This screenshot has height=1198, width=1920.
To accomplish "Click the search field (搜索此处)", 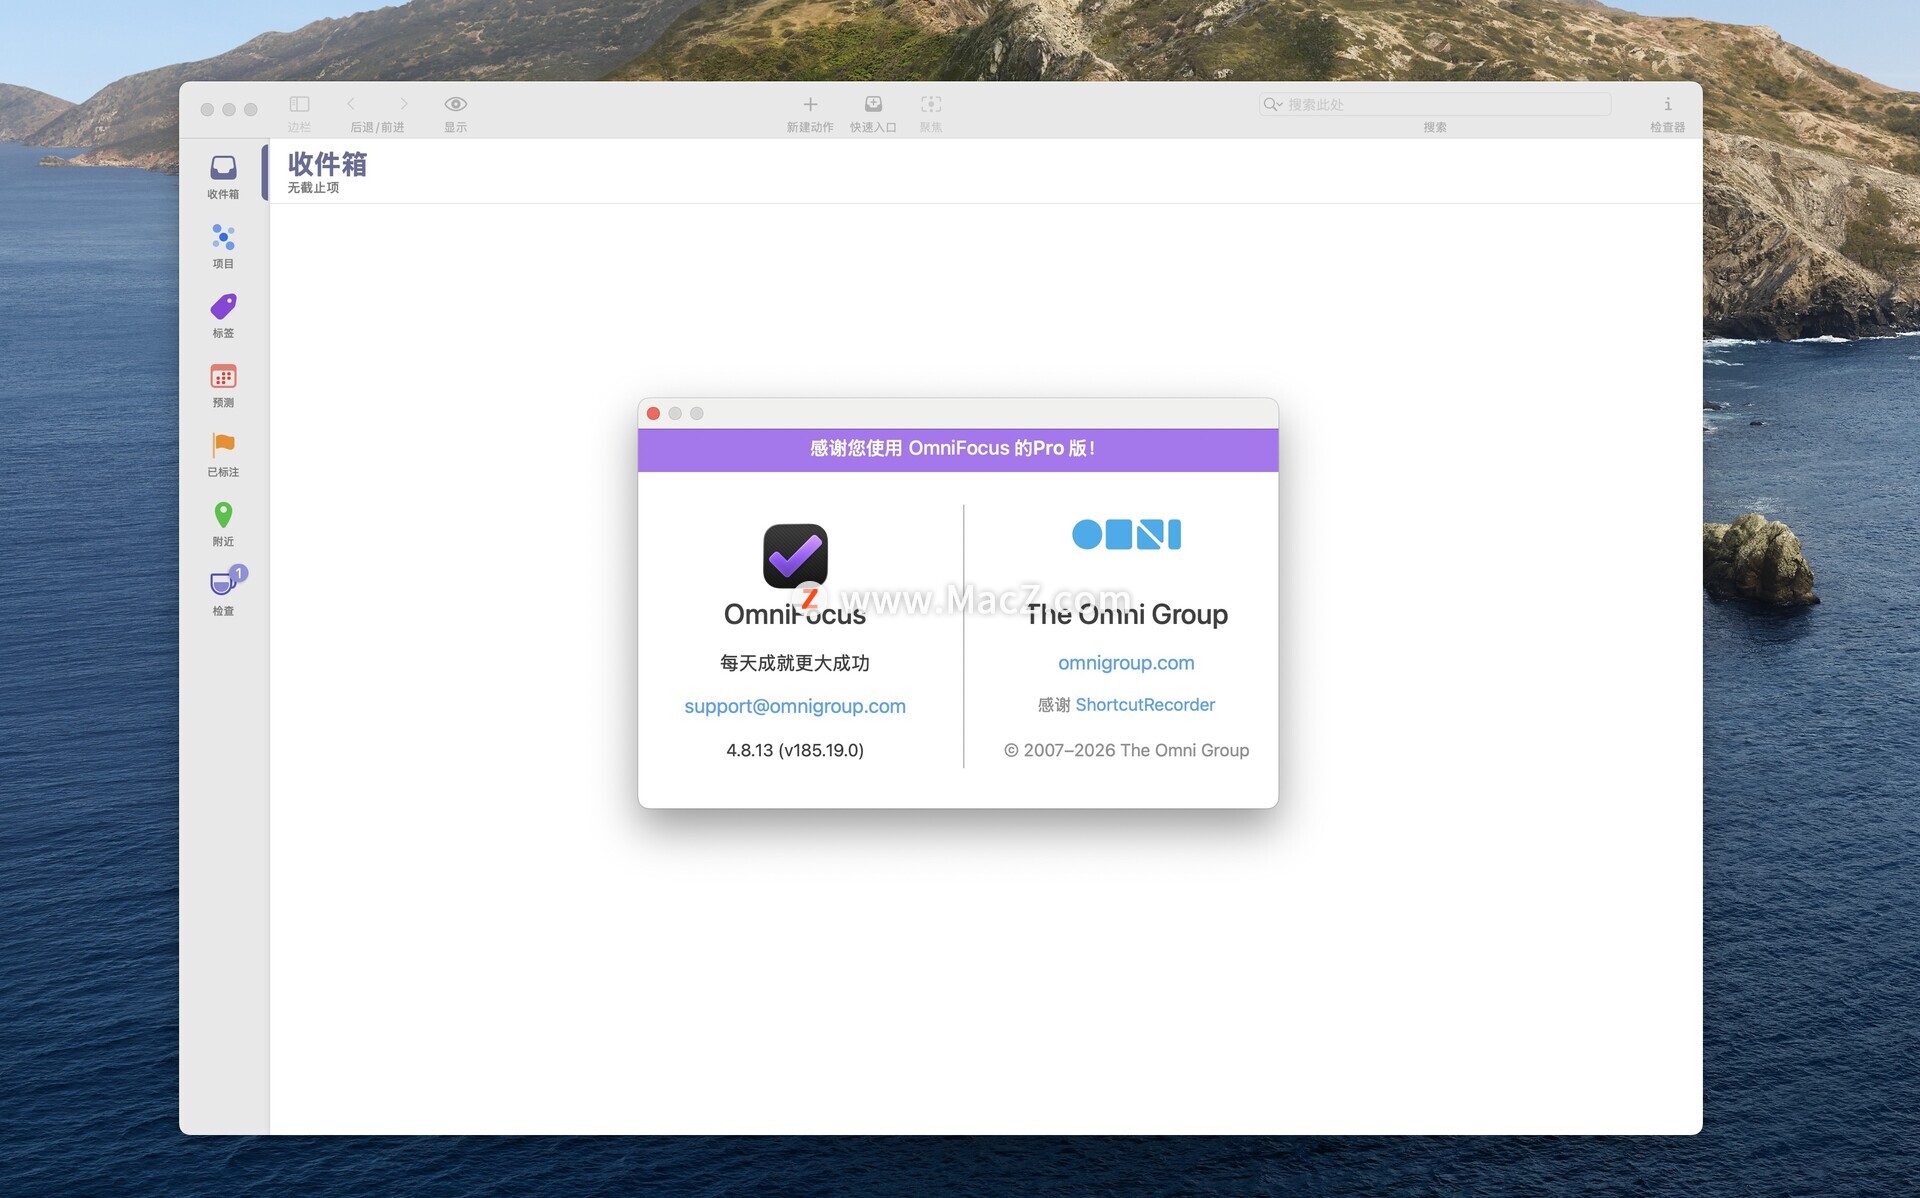I will (x=1435, y=104).
